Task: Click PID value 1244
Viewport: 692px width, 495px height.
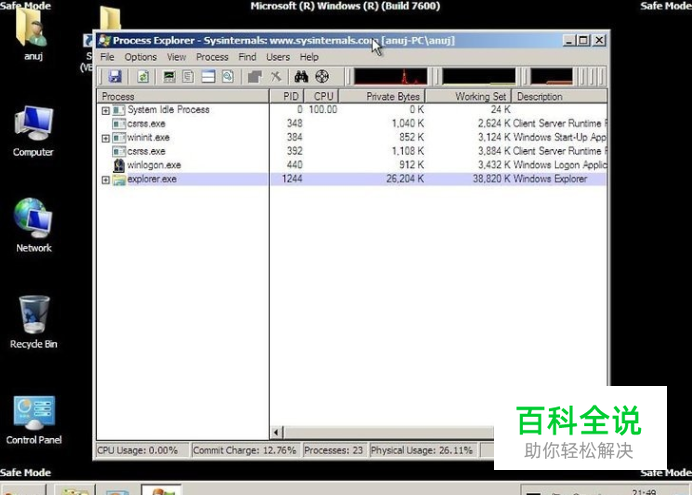Action: (x=292, y=179)
